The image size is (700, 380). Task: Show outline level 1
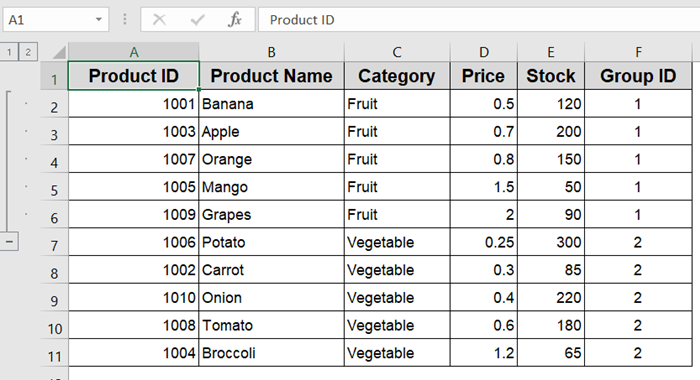point(9,52)
